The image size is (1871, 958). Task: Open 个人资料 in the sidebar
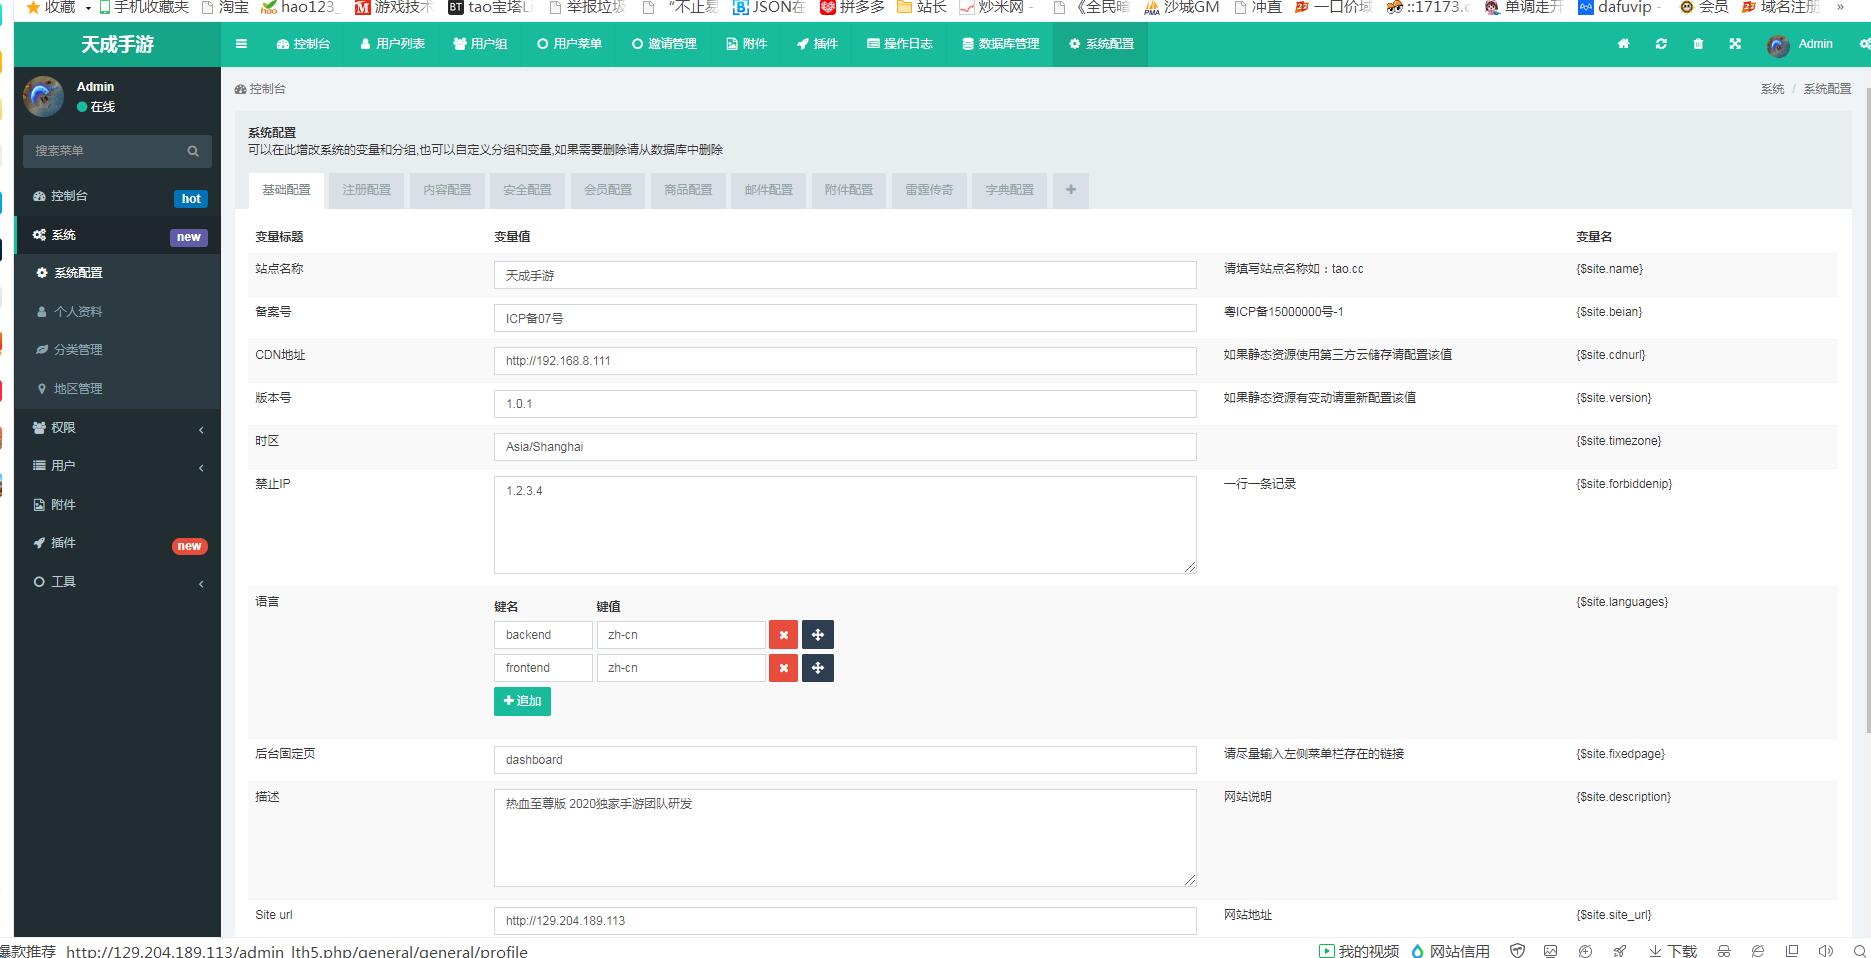tap(78, 312)
